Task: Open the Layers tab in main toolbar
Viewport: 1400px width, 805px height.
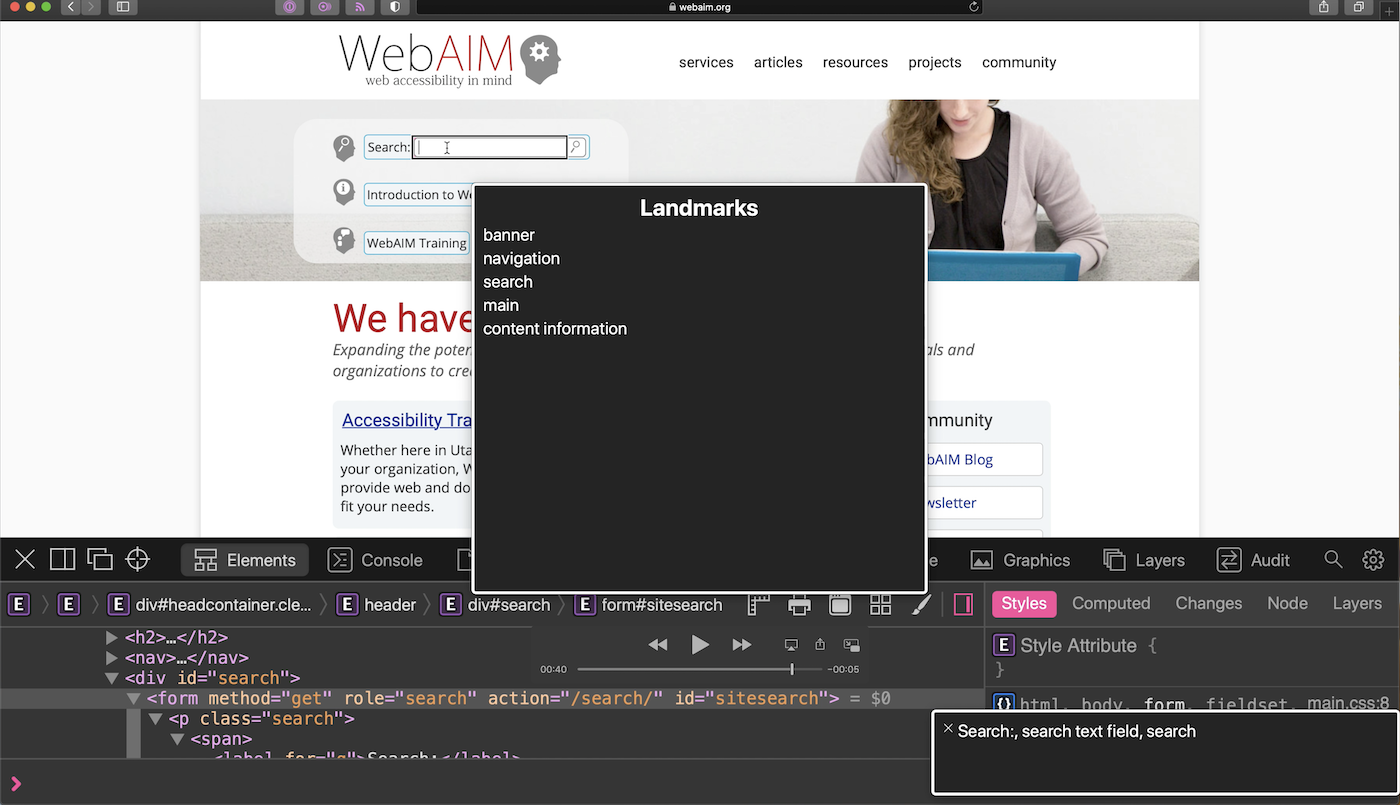Action: click(x=1144, y=560)
